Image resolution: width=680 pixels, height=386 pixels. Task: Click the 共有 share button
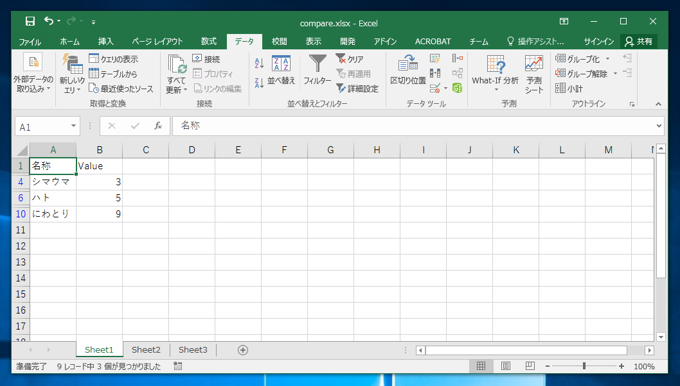(x=638, y=42)
